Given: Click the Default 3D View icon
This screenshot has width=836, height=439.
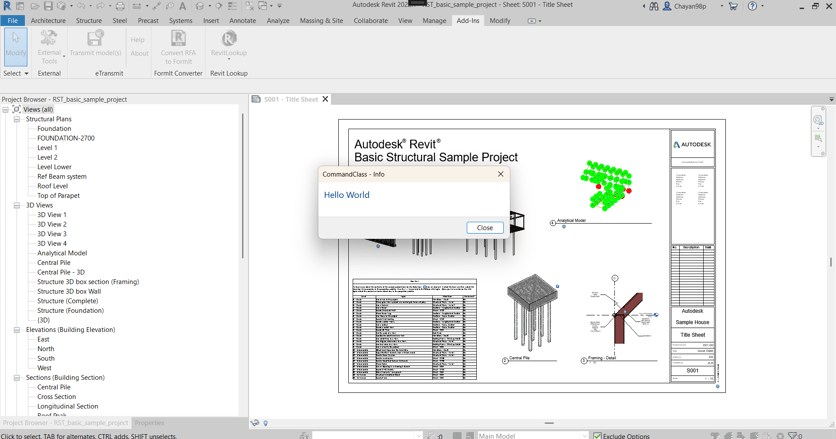Looking at the screenshot, I should pos(199,6).
